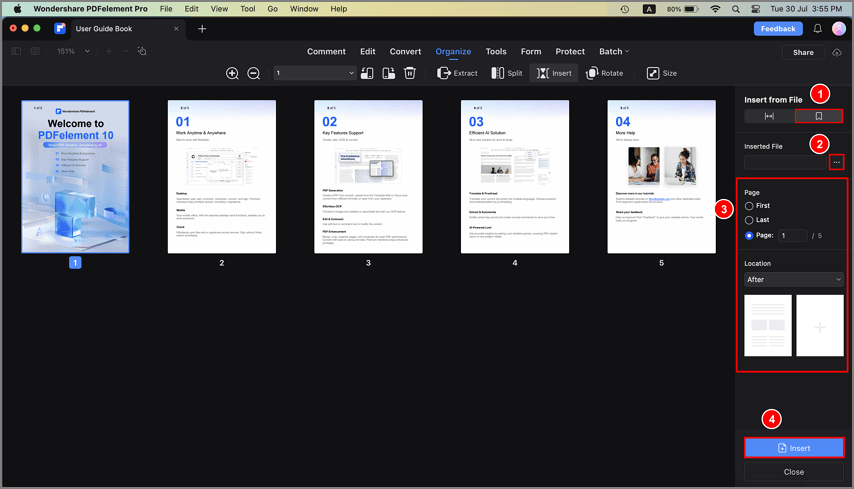Viewport: 854px width, 489px height.
Task: Open the Tools tab
Action: pyautogui.click(x=496, y=51)
